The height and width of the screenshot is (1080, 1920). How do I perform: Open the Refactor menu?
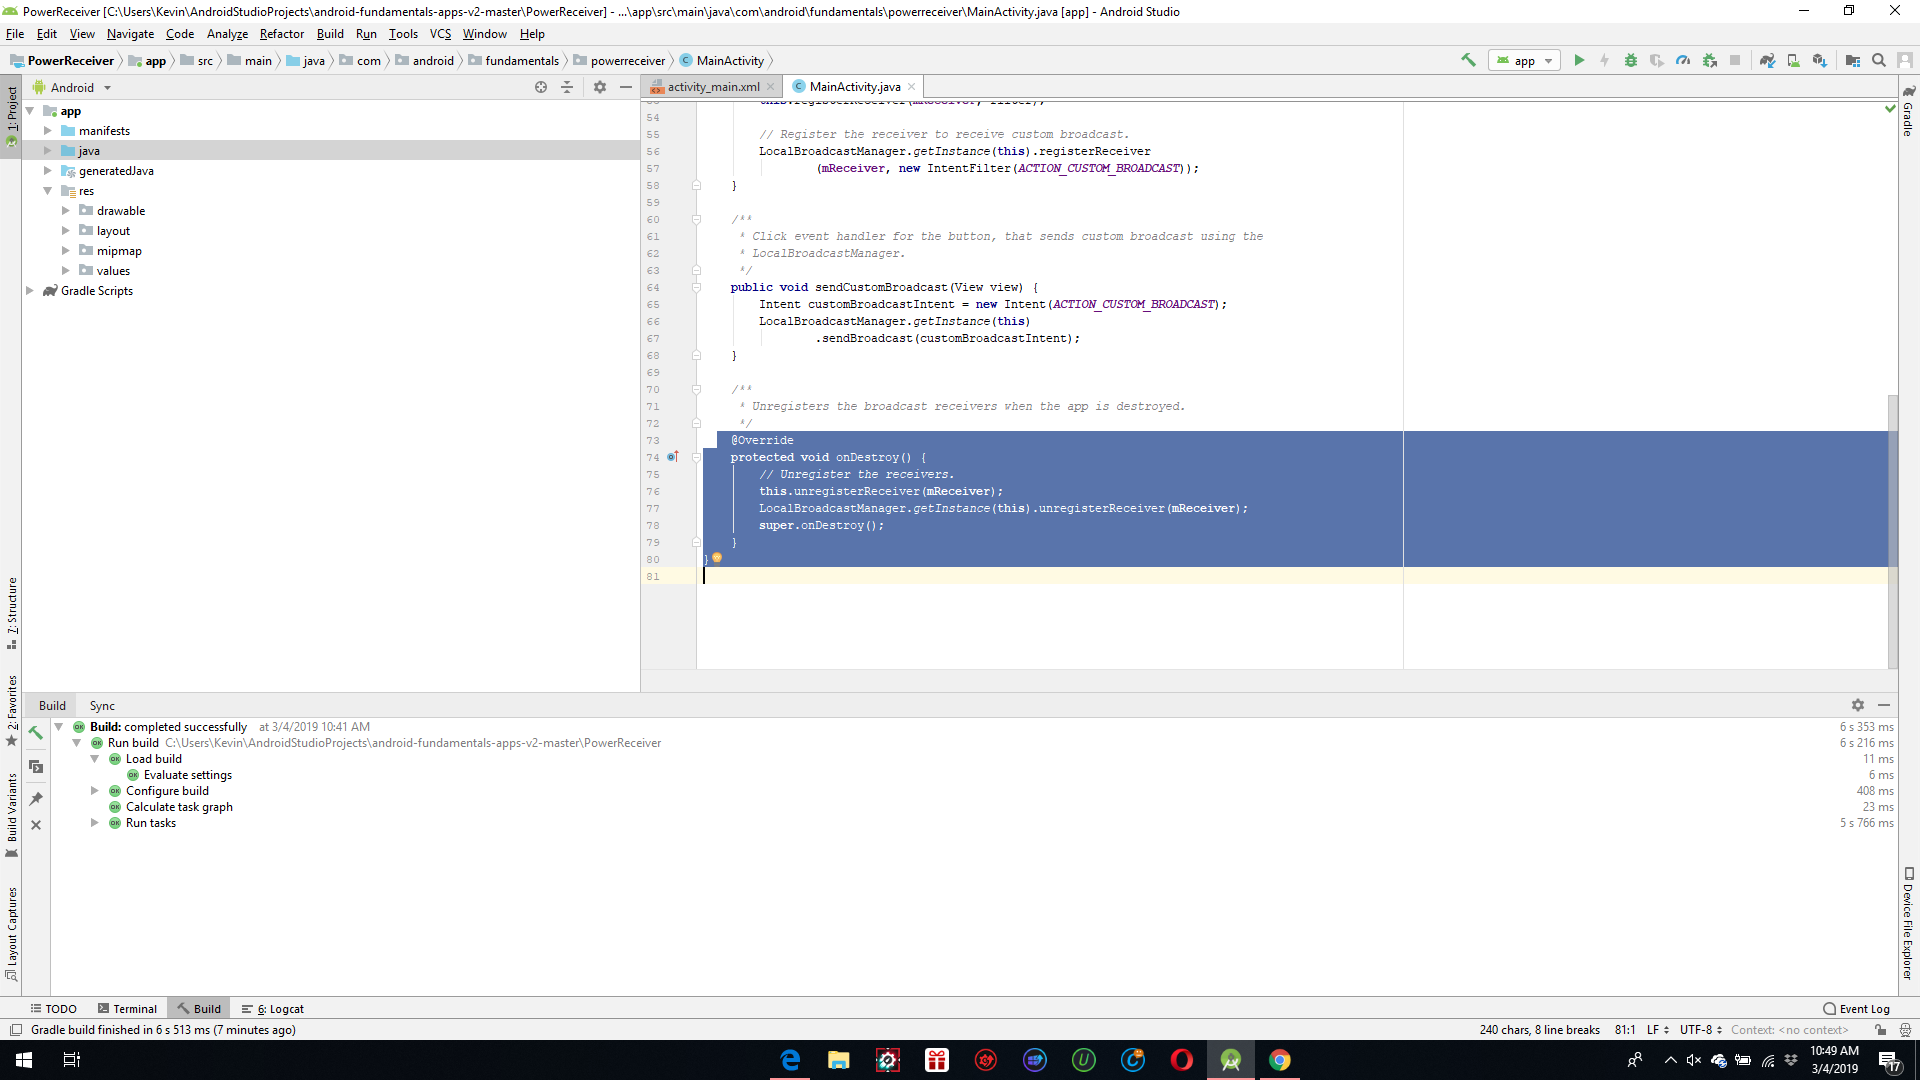pyautogui.click(x=281, y=34)
